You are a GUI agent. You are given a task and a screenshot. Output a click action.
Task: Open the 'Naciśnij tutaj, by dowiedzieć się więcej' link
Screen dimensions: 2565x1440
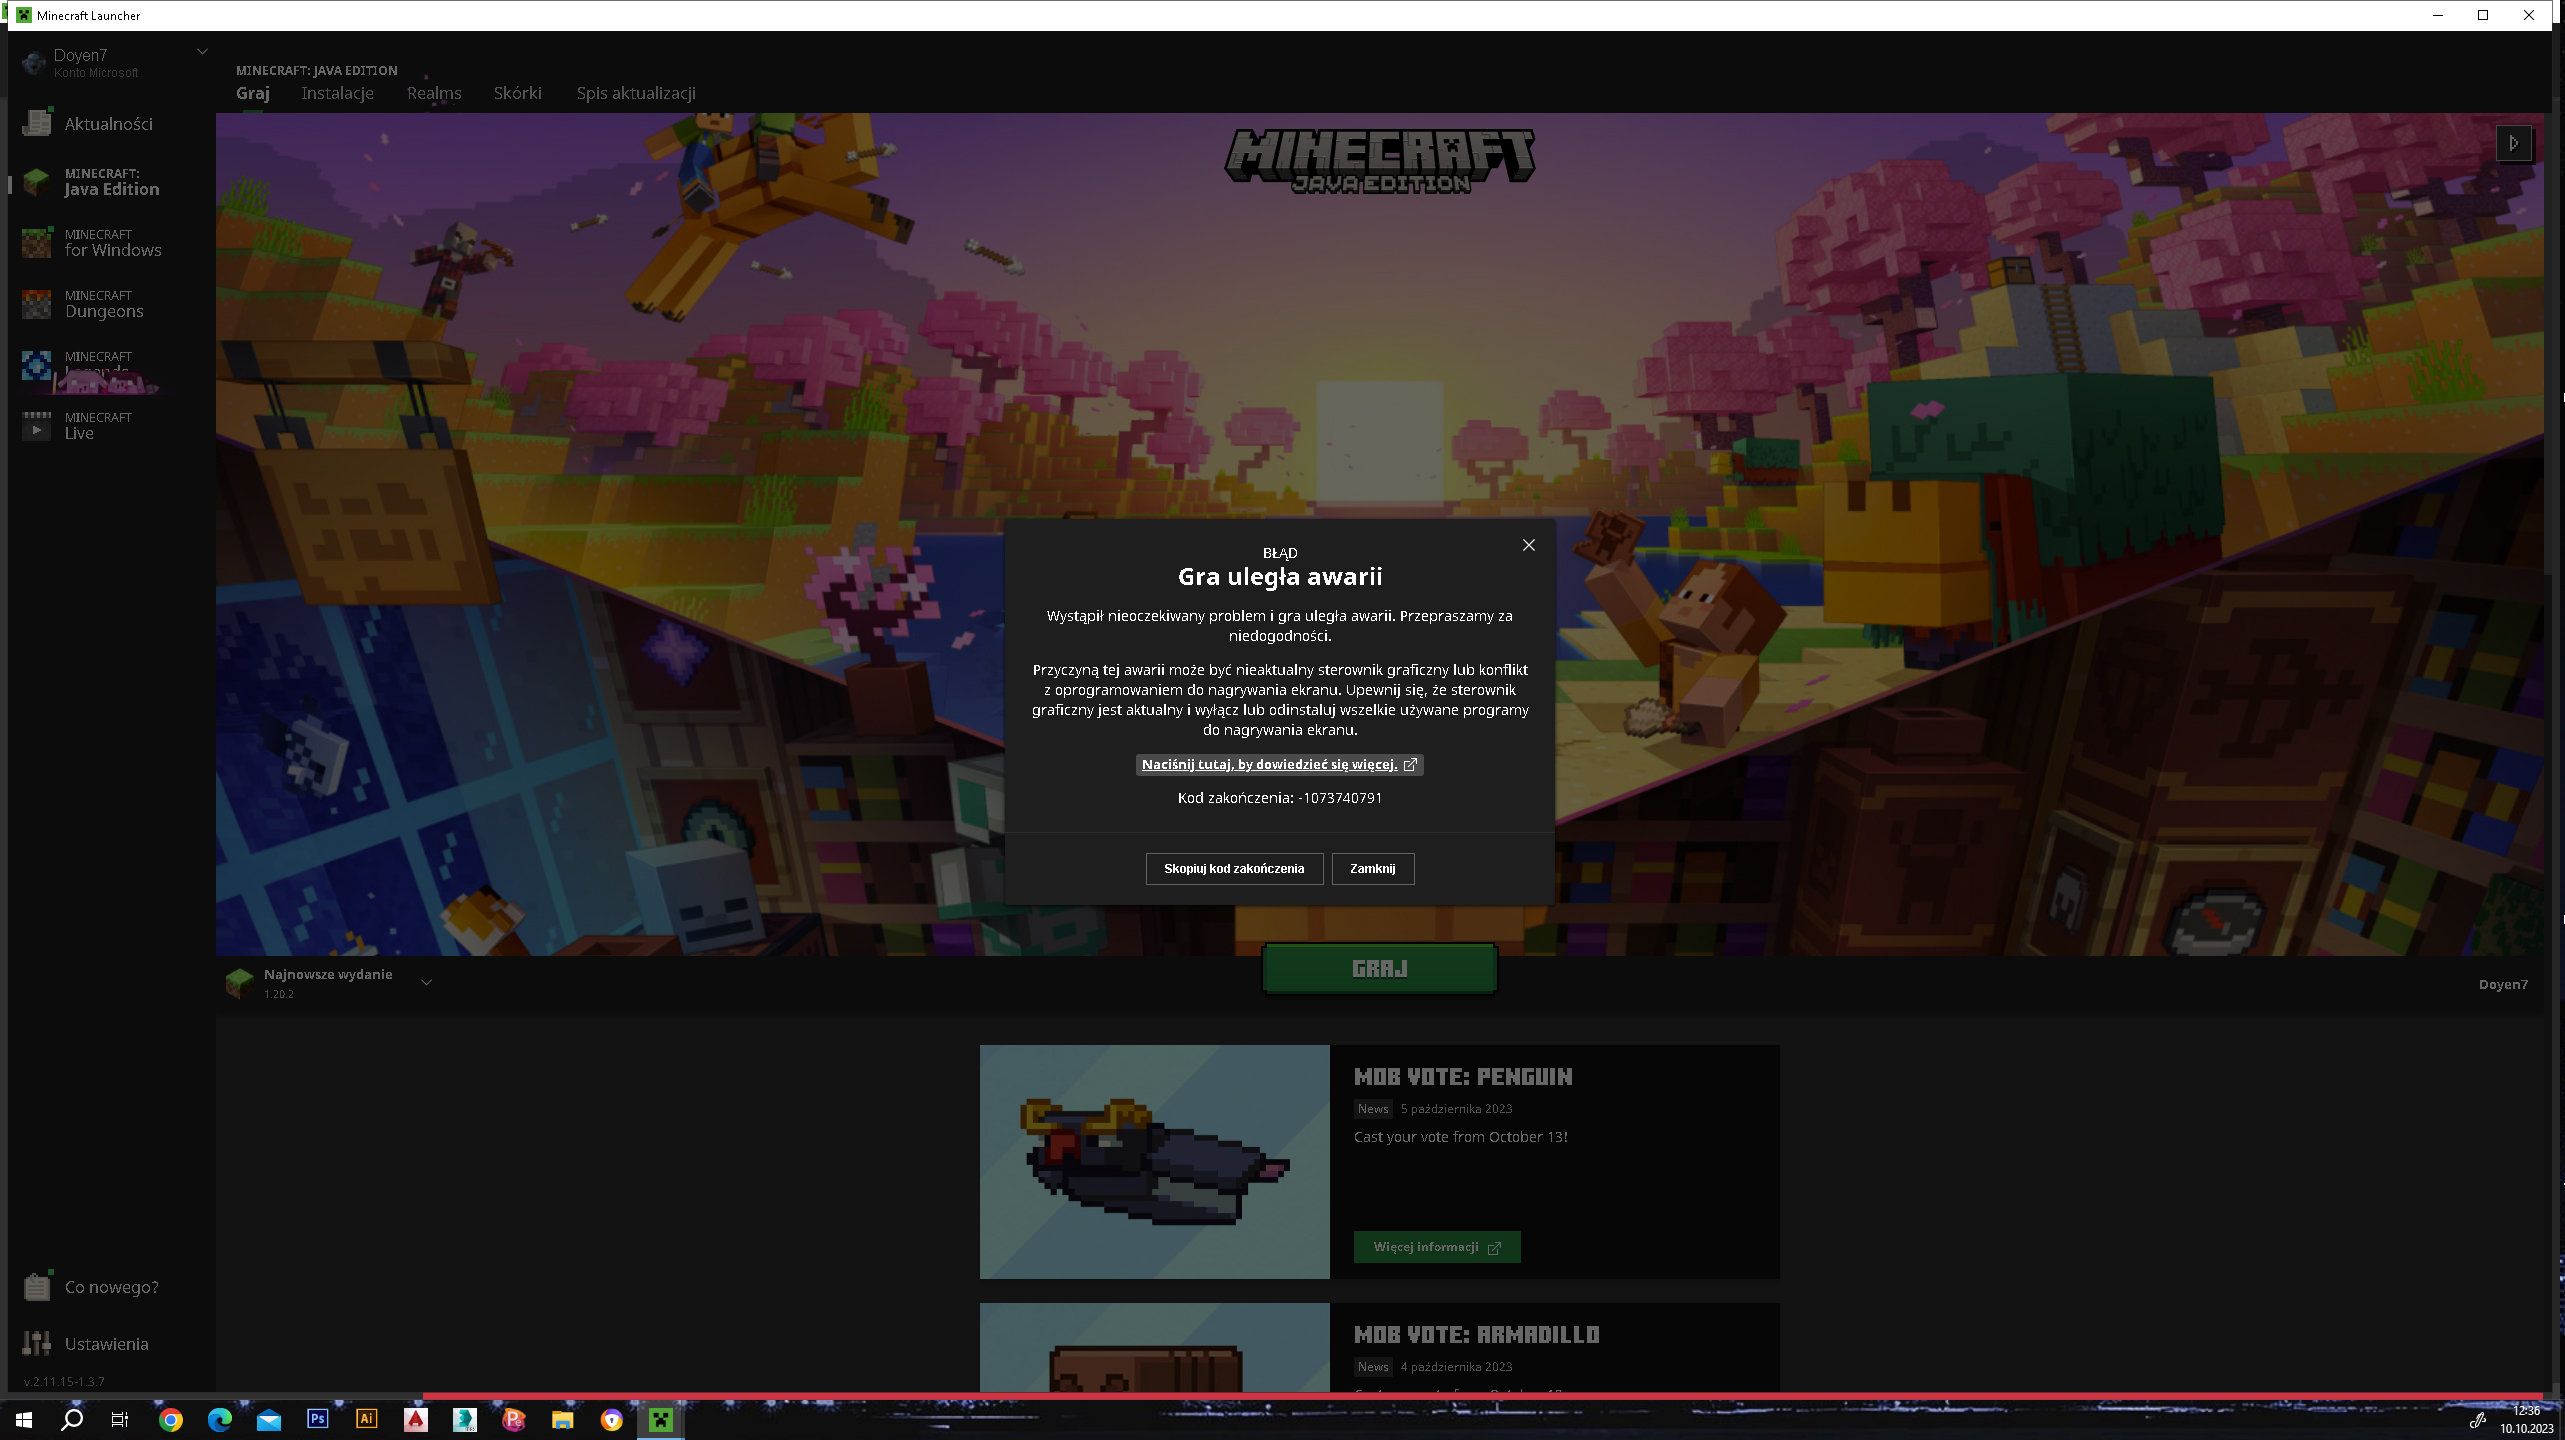pyautogui.click(x=1278, y=764)
